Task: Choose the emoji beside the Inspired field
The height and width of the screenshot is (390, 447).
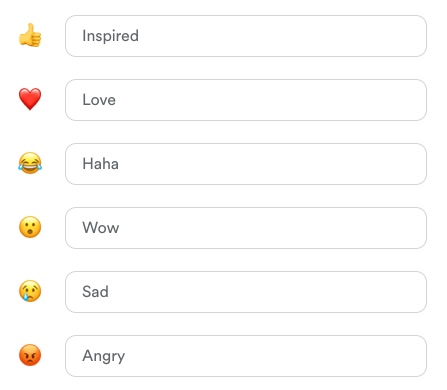Action: tap(30, 35)
